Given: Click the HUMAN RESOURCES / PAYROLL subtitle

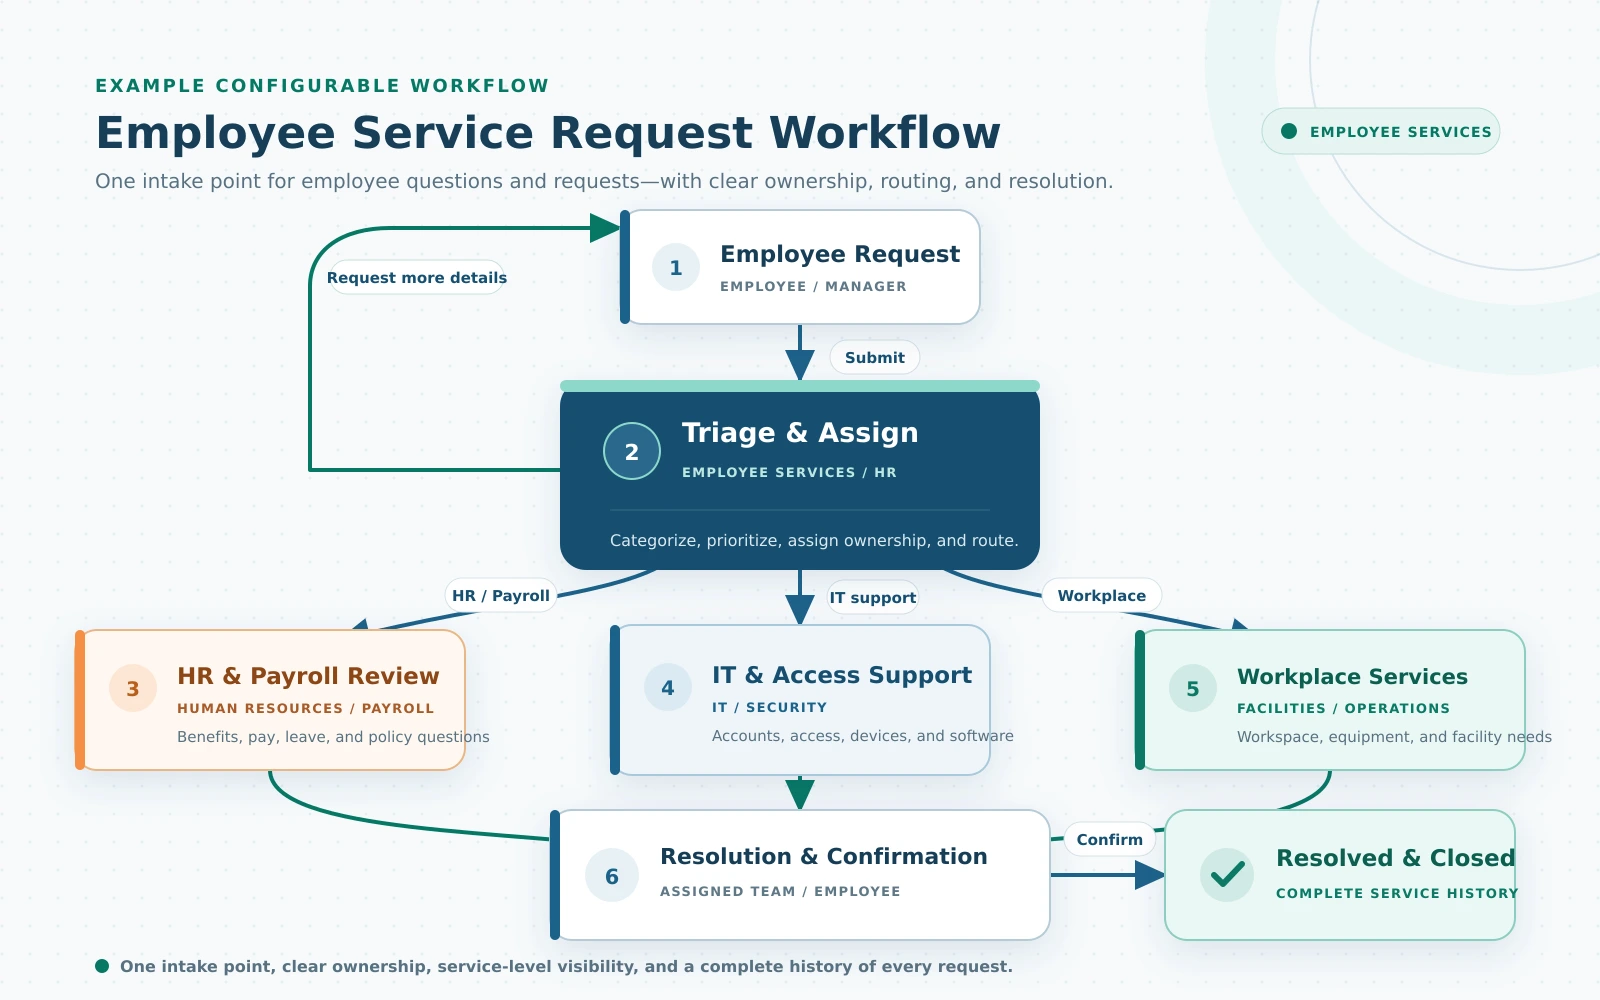Looking at the screenshot, I should (x=306, y=708).
